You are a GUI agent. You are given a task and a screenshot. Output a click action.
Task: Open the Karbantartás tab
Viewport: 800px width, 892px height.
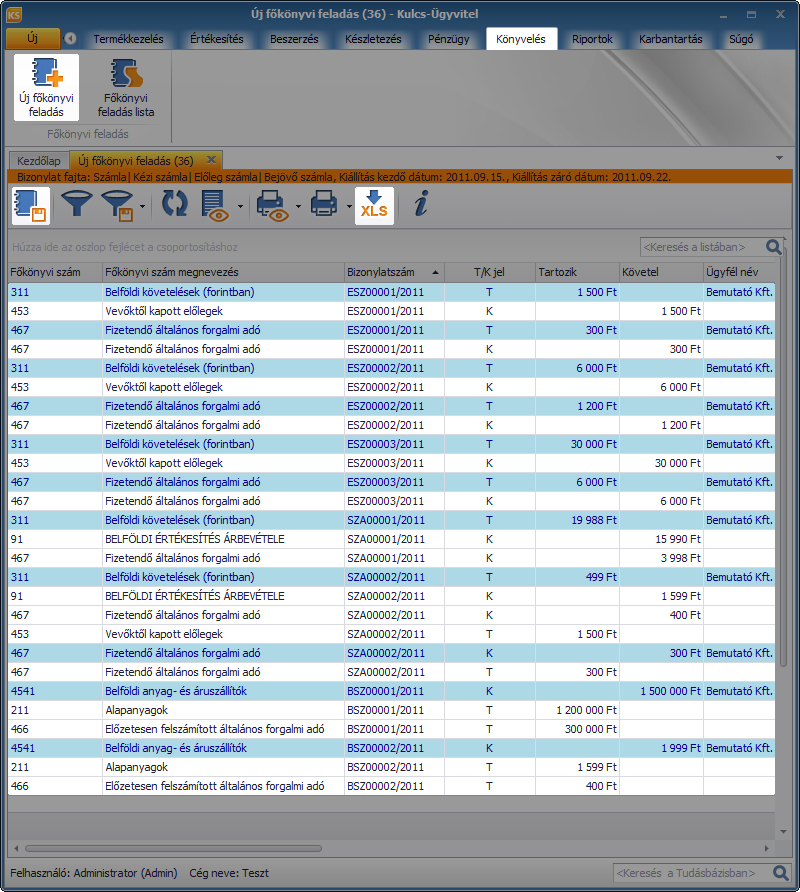pos(671,39)
